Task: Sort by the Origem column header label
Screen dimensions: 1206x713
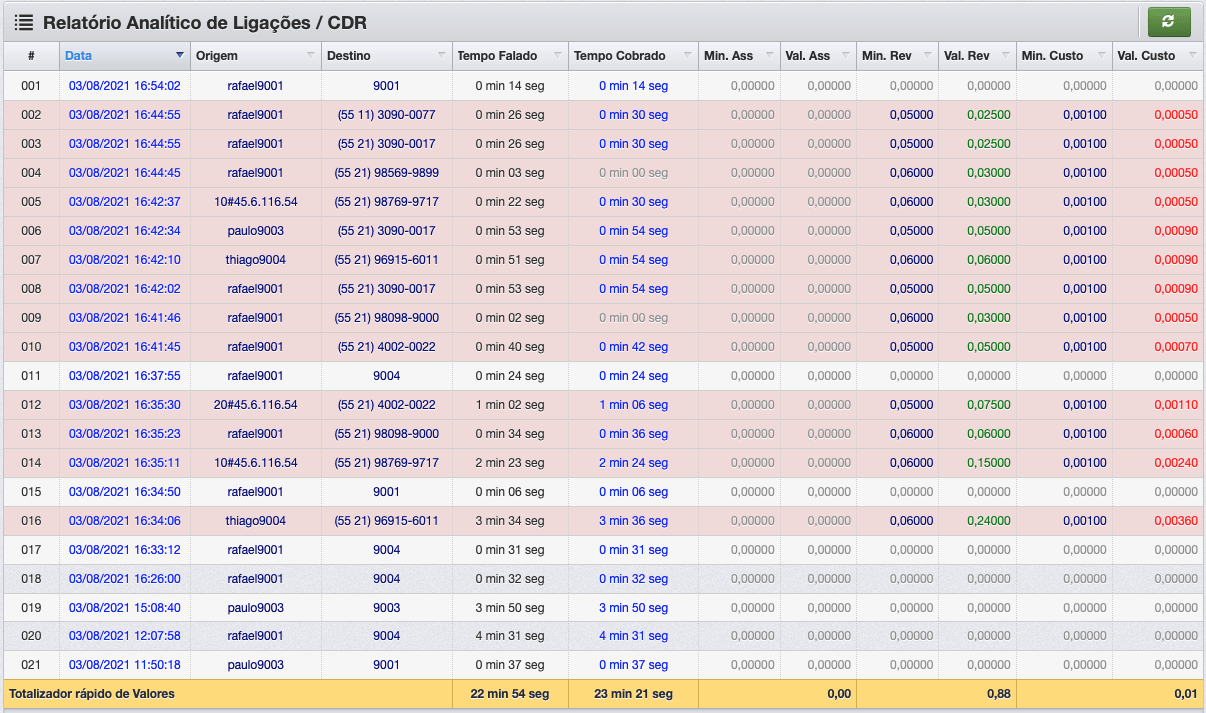Action: 217,56
